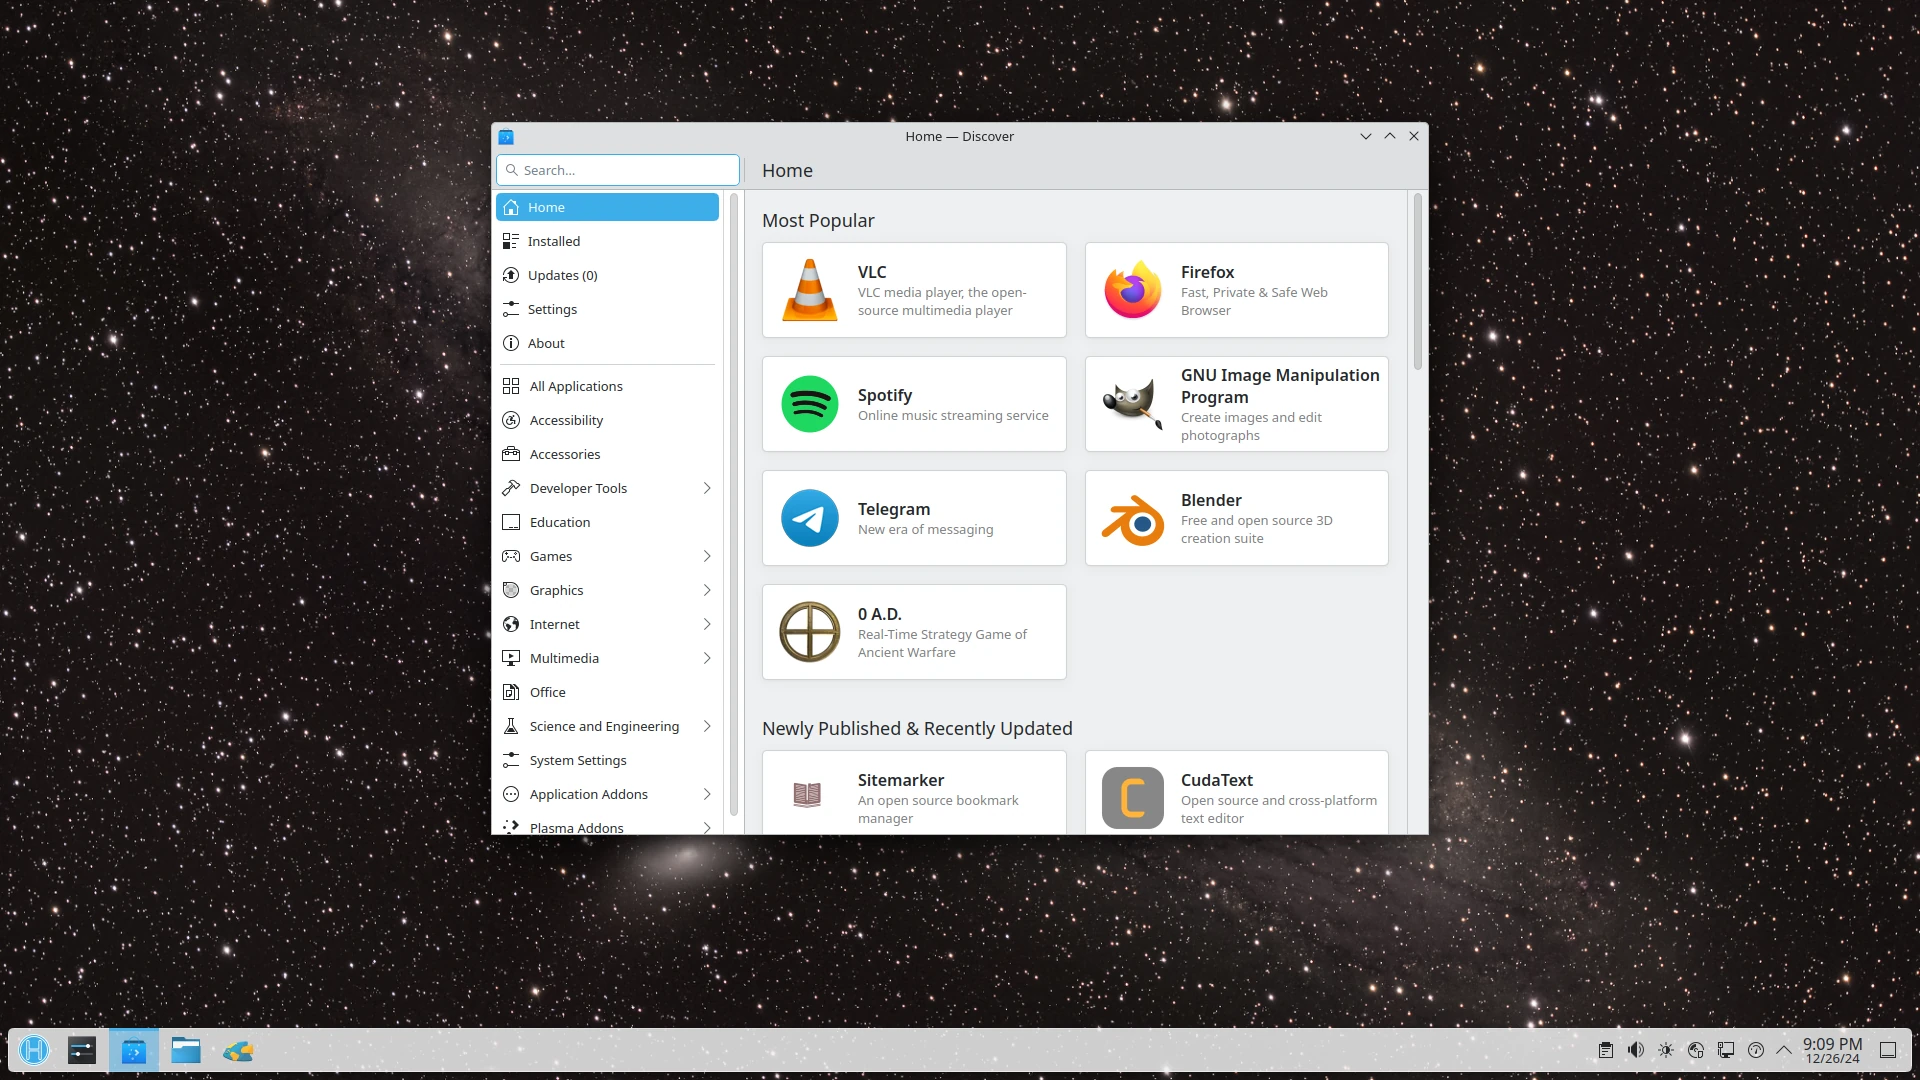Open the Dolphin file manager from taskbar
Screen dimensions: 1920x1080
click(186, 1050)
